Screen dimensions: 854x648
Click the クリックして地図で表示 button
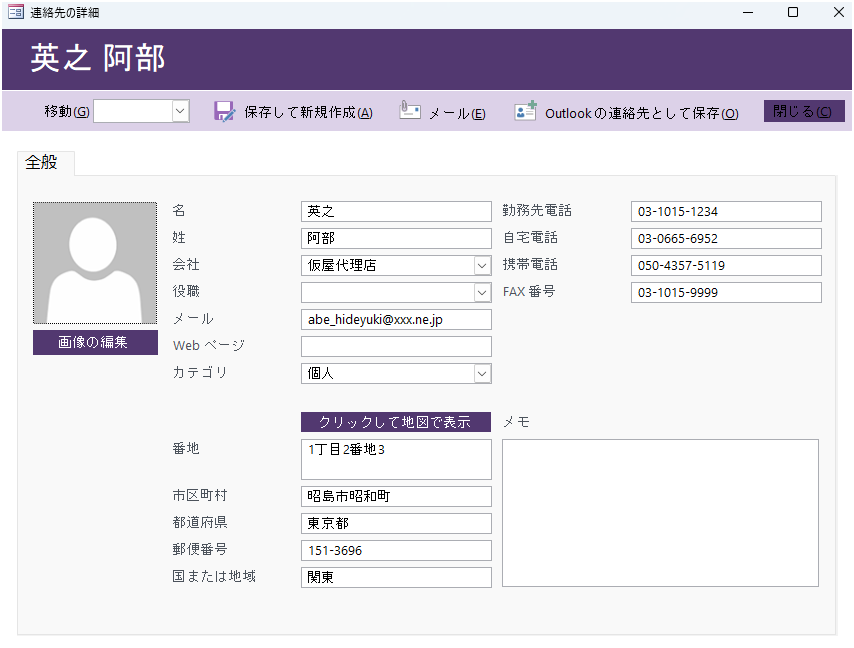(x=395, y=422)
